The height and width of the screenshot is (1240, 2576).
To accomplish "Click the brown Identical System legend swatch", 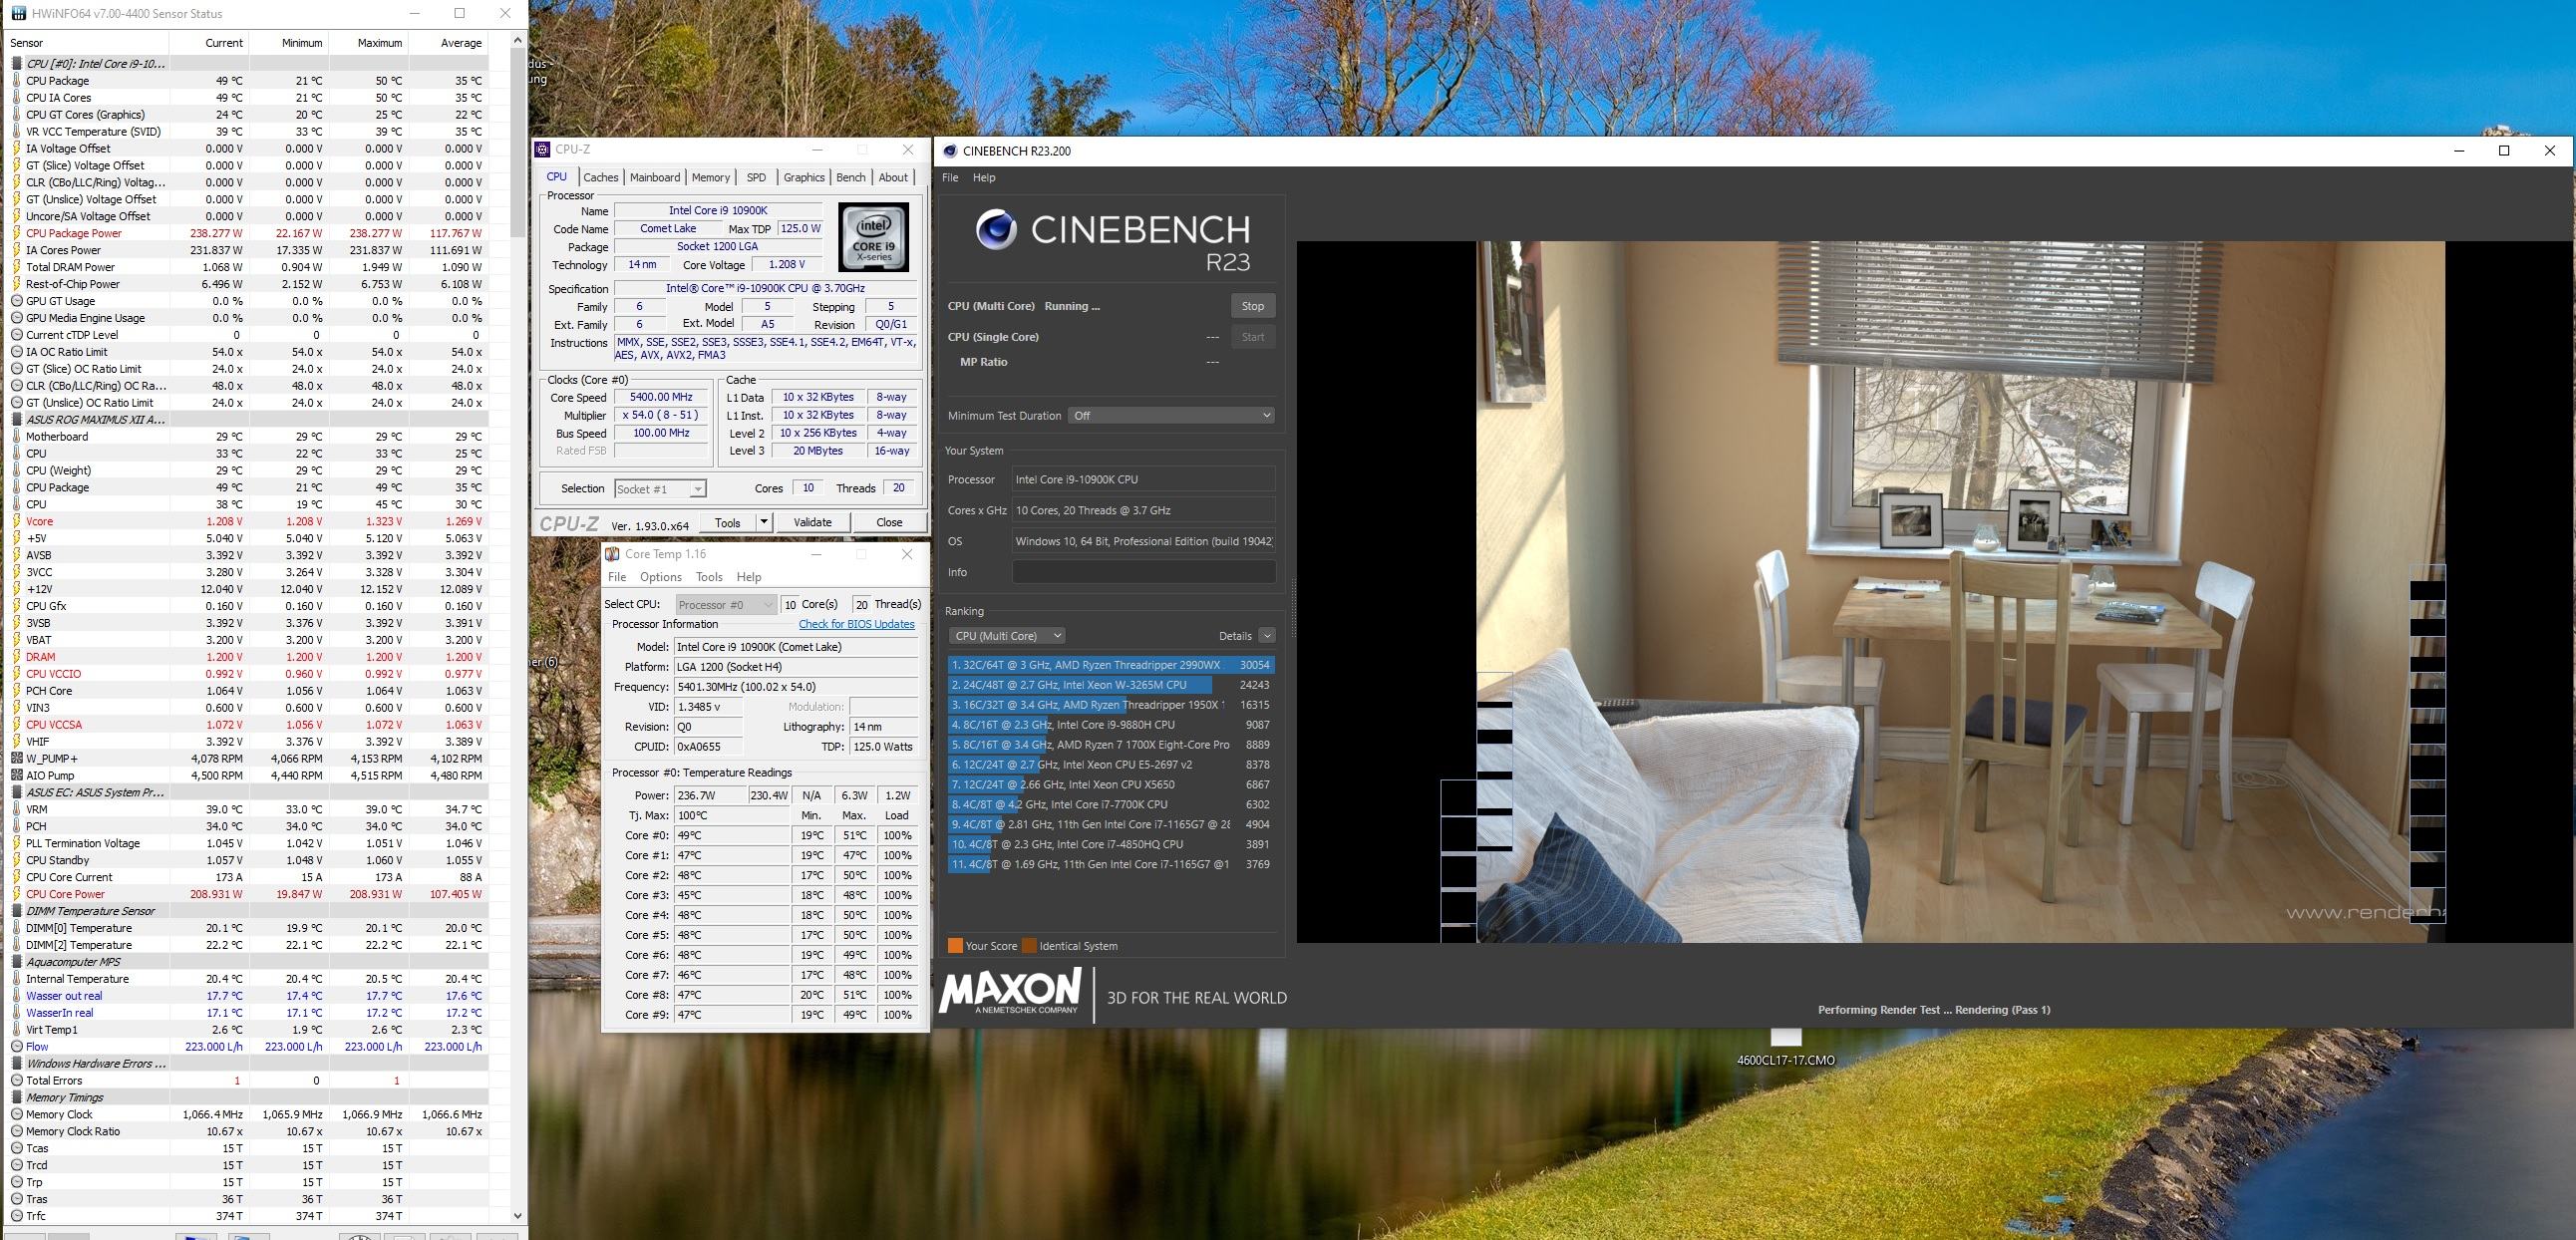I will point(1029,946).
